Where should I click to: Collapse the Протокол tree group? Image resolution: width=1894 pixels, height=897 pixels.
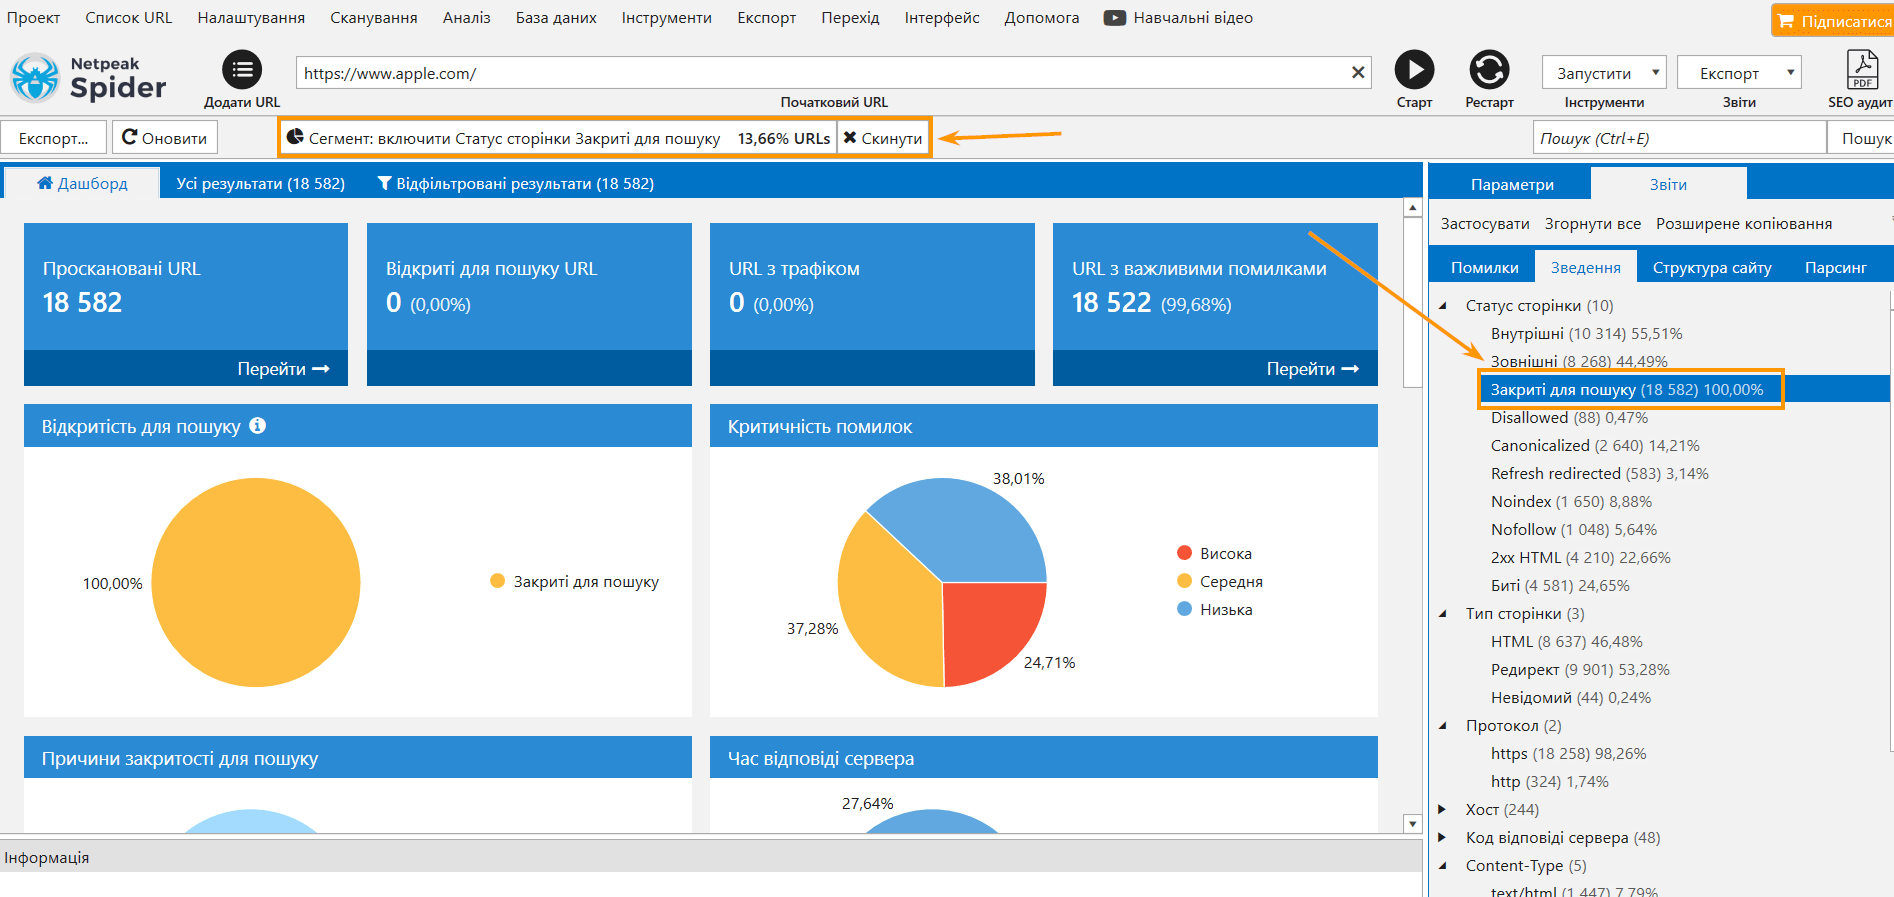click(1443, 726)
